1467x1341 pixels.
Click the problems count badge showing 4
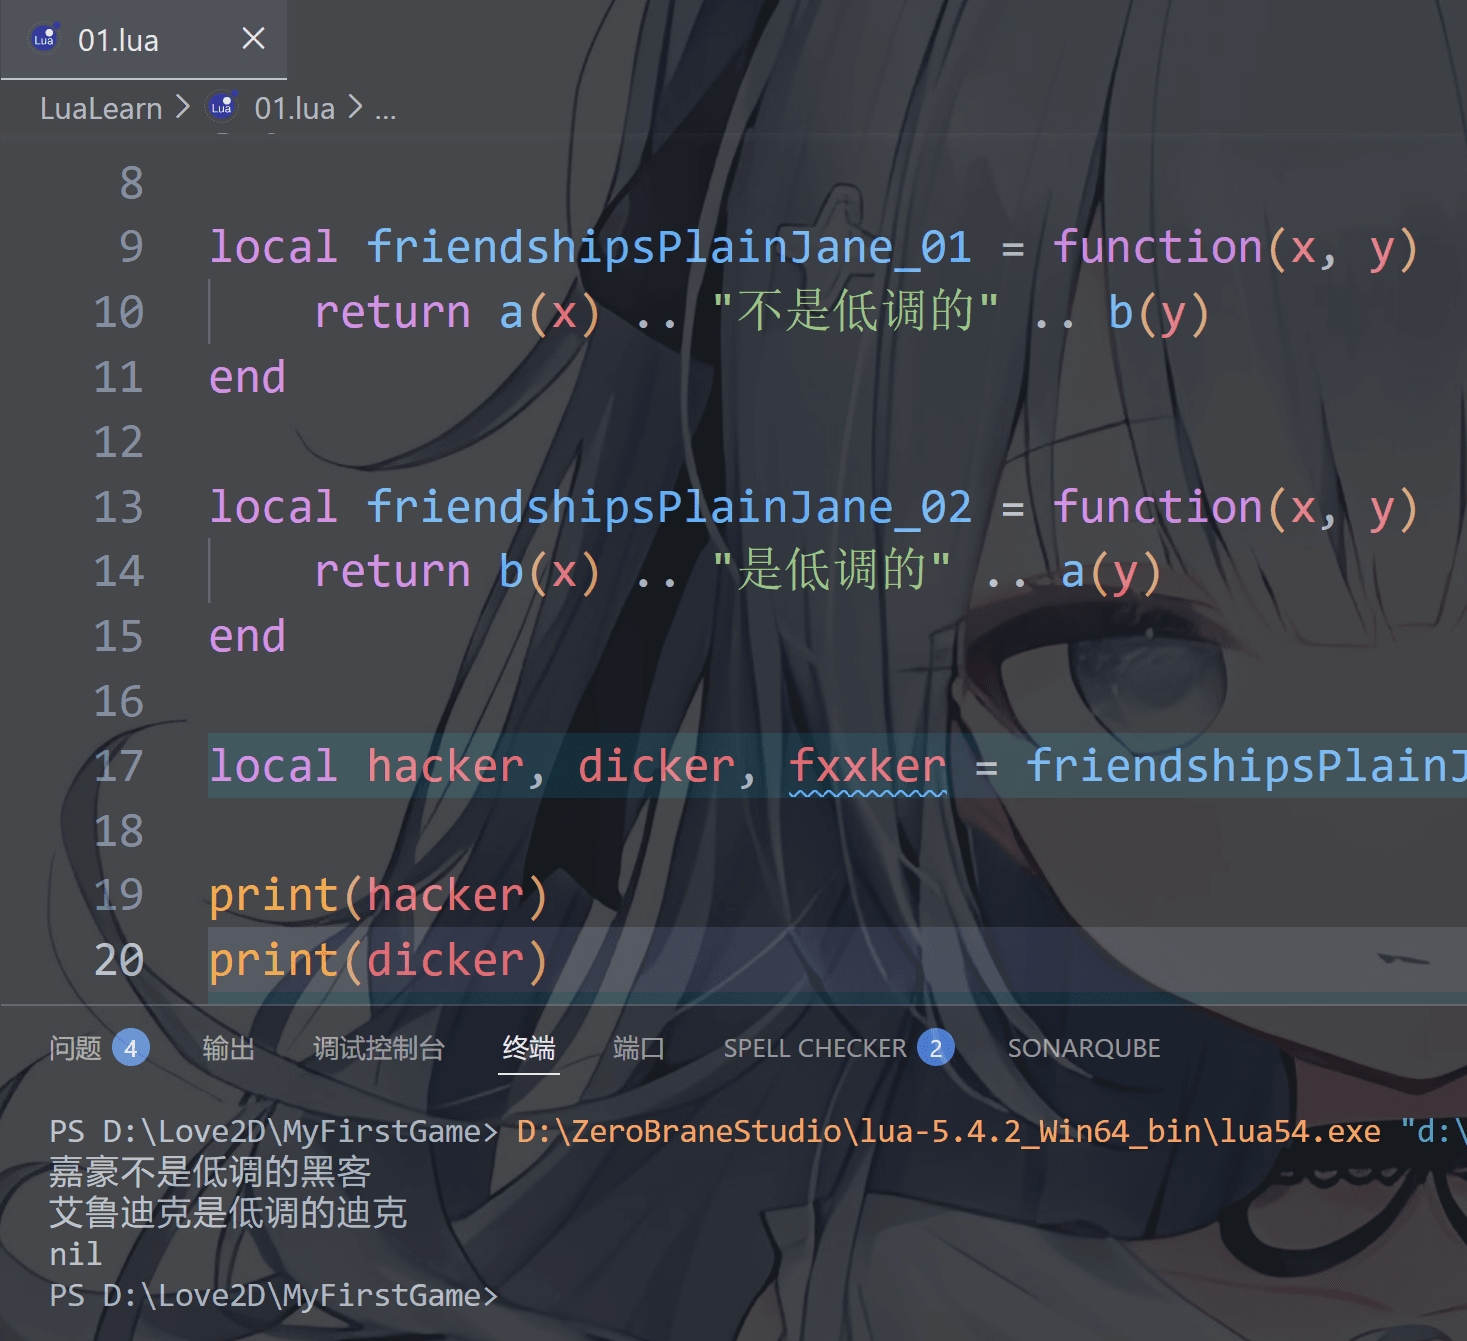(x=130, y=1048)
